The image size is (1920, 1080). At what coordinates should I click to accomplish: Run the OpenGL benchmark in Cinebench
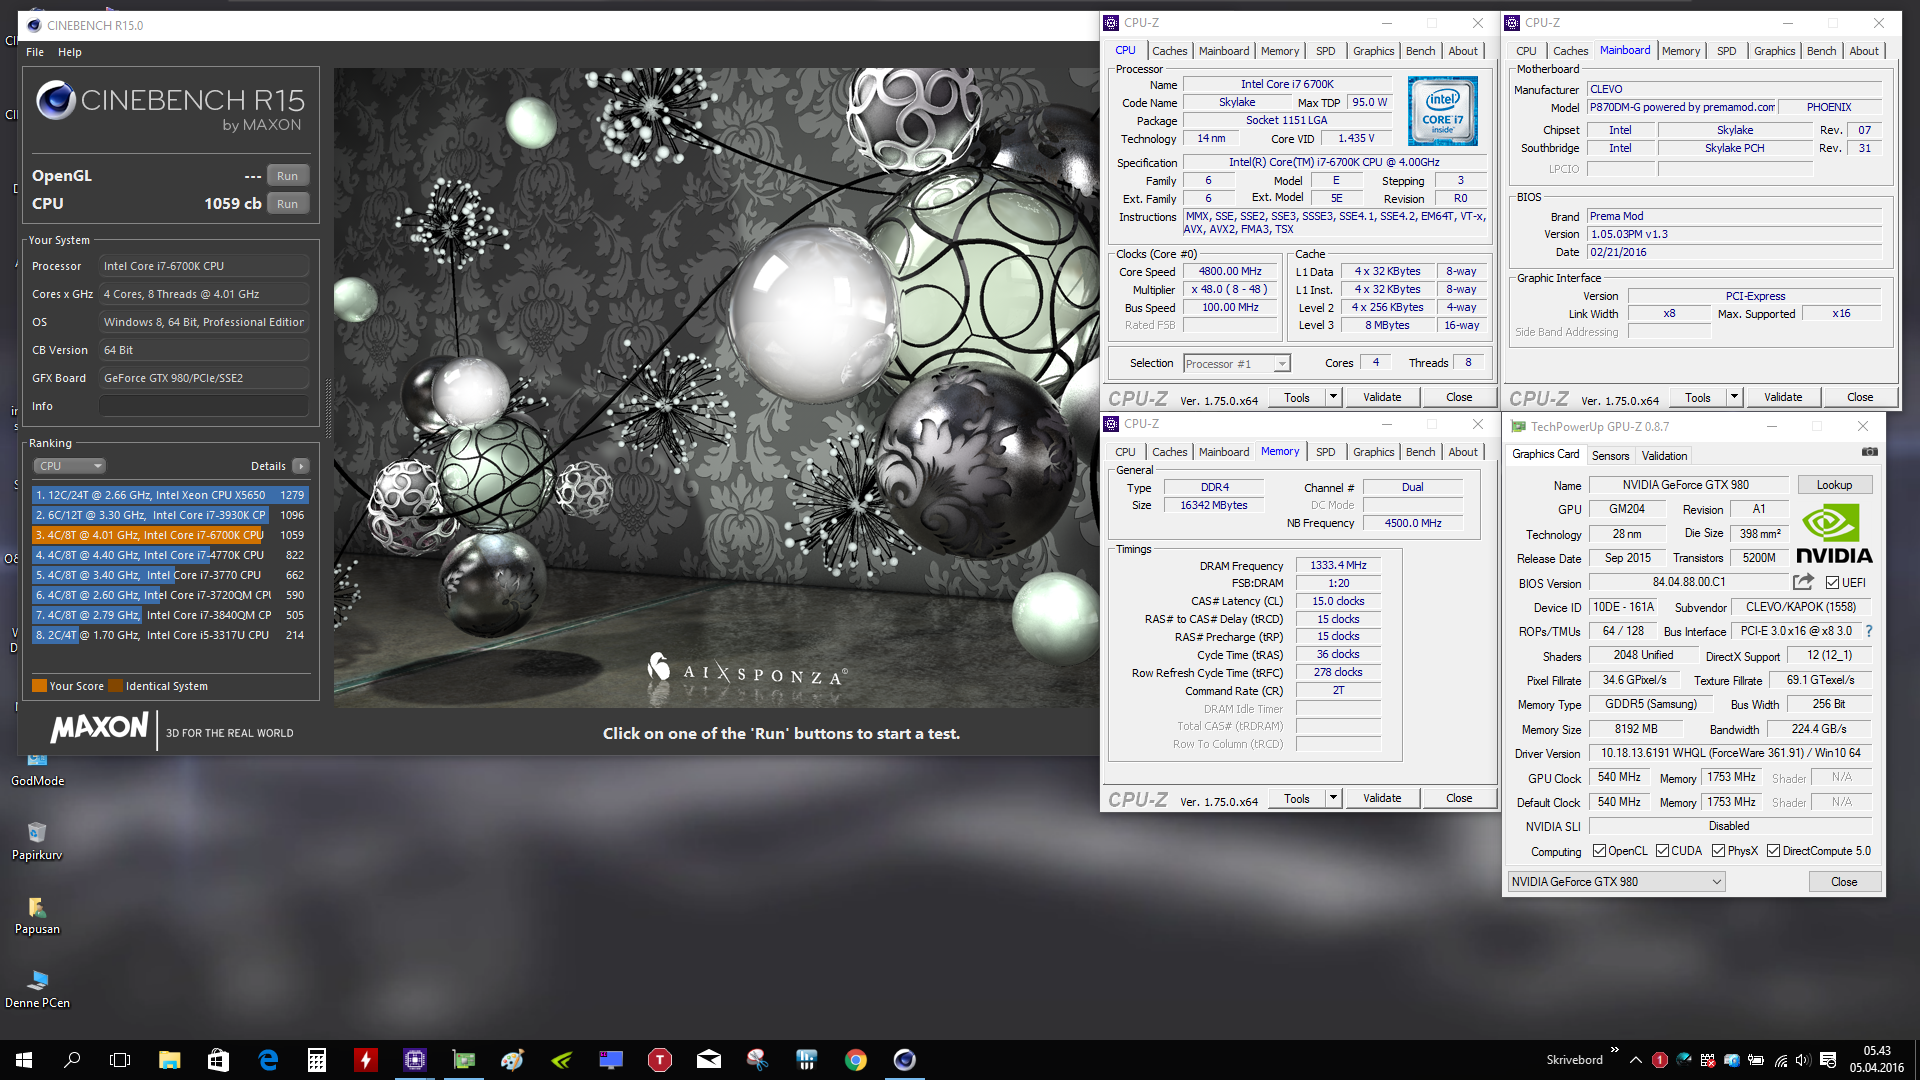click(287, 176)
